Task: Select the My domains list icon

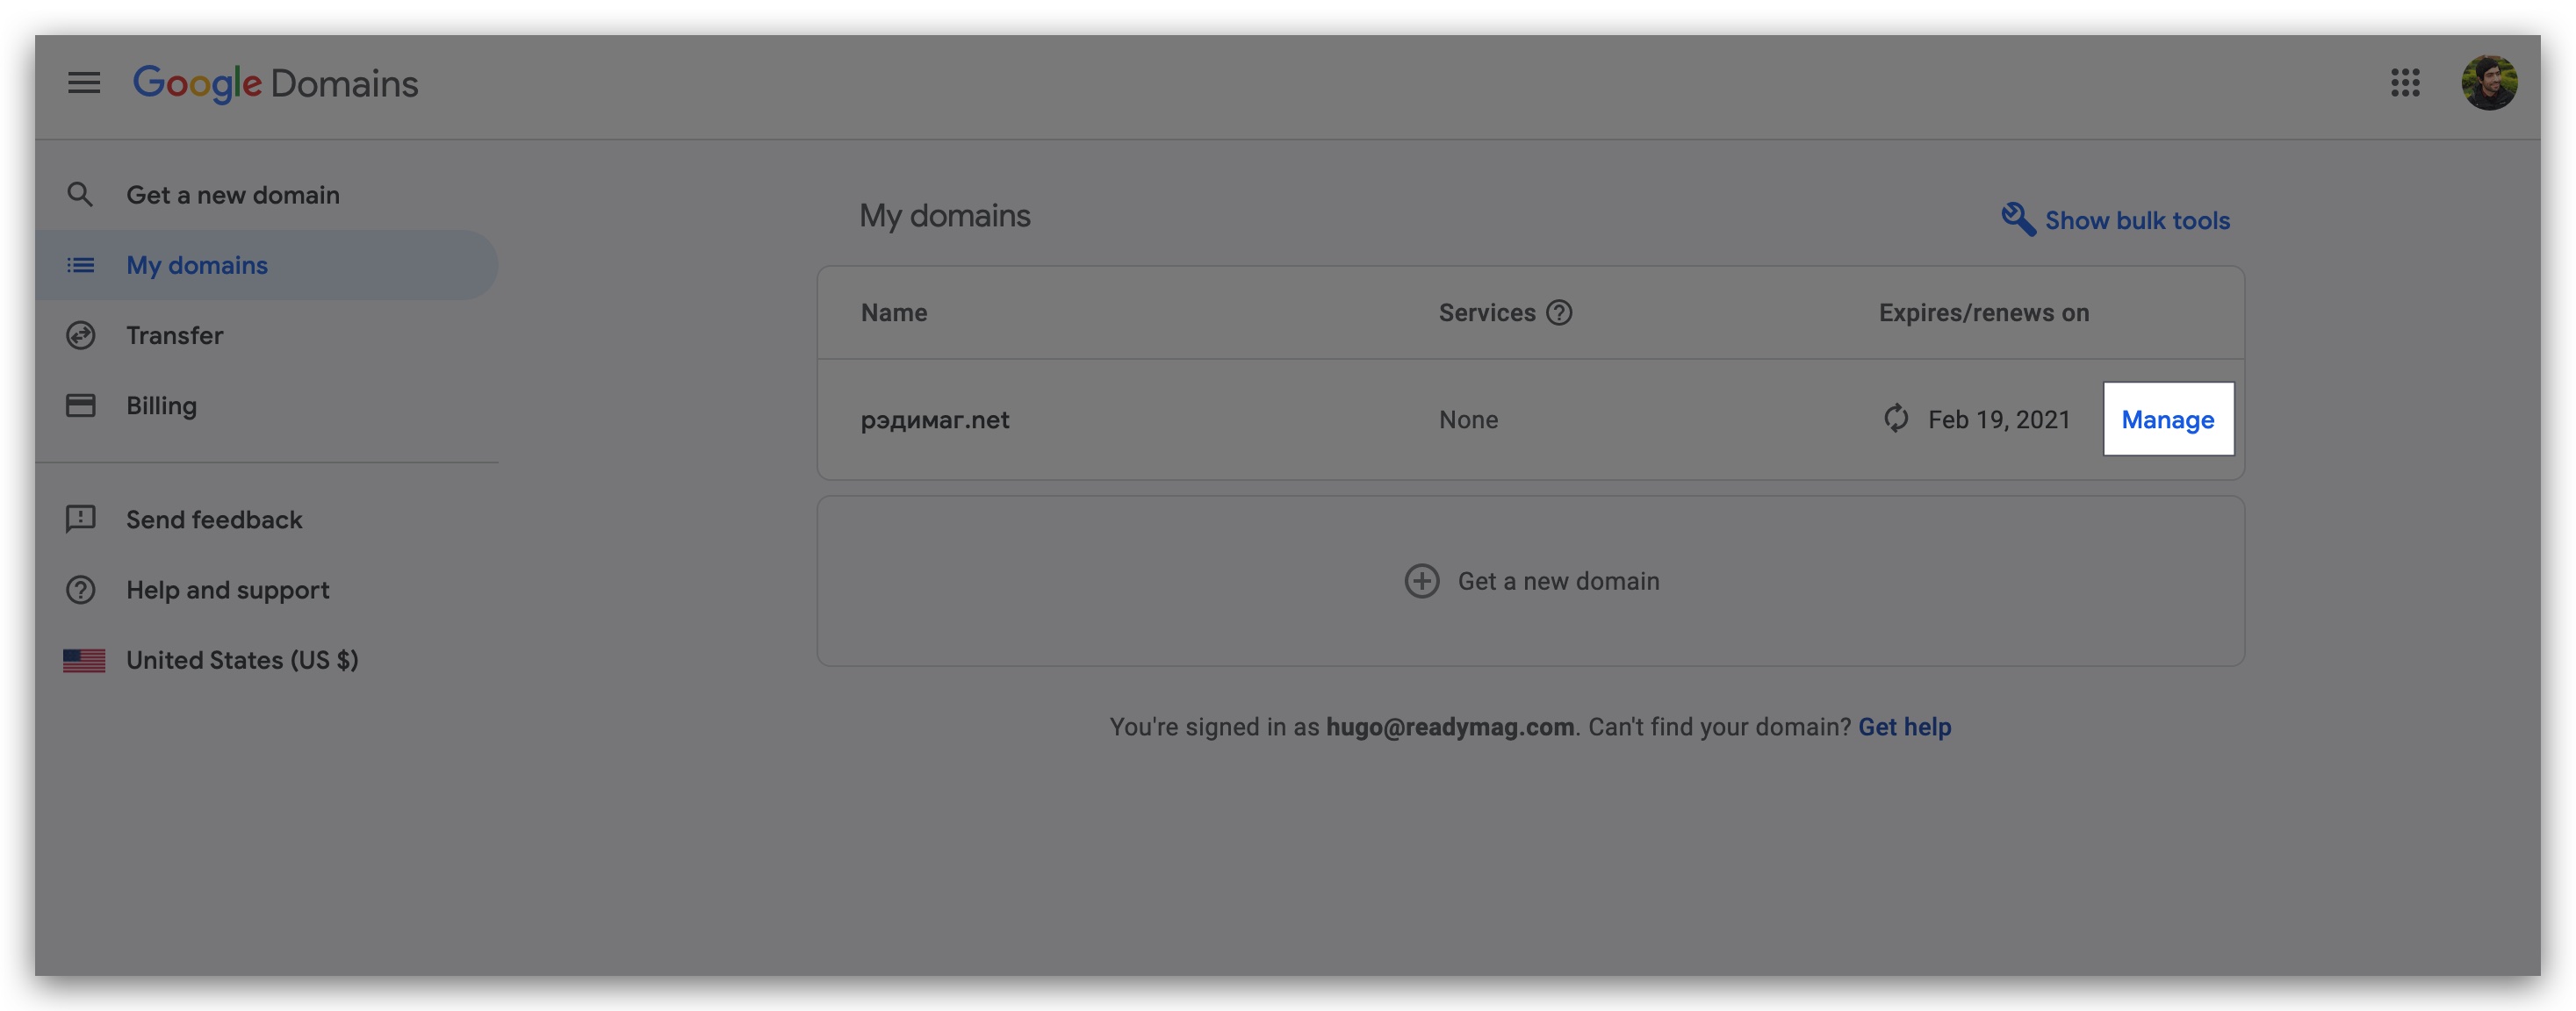Action: 81,264
